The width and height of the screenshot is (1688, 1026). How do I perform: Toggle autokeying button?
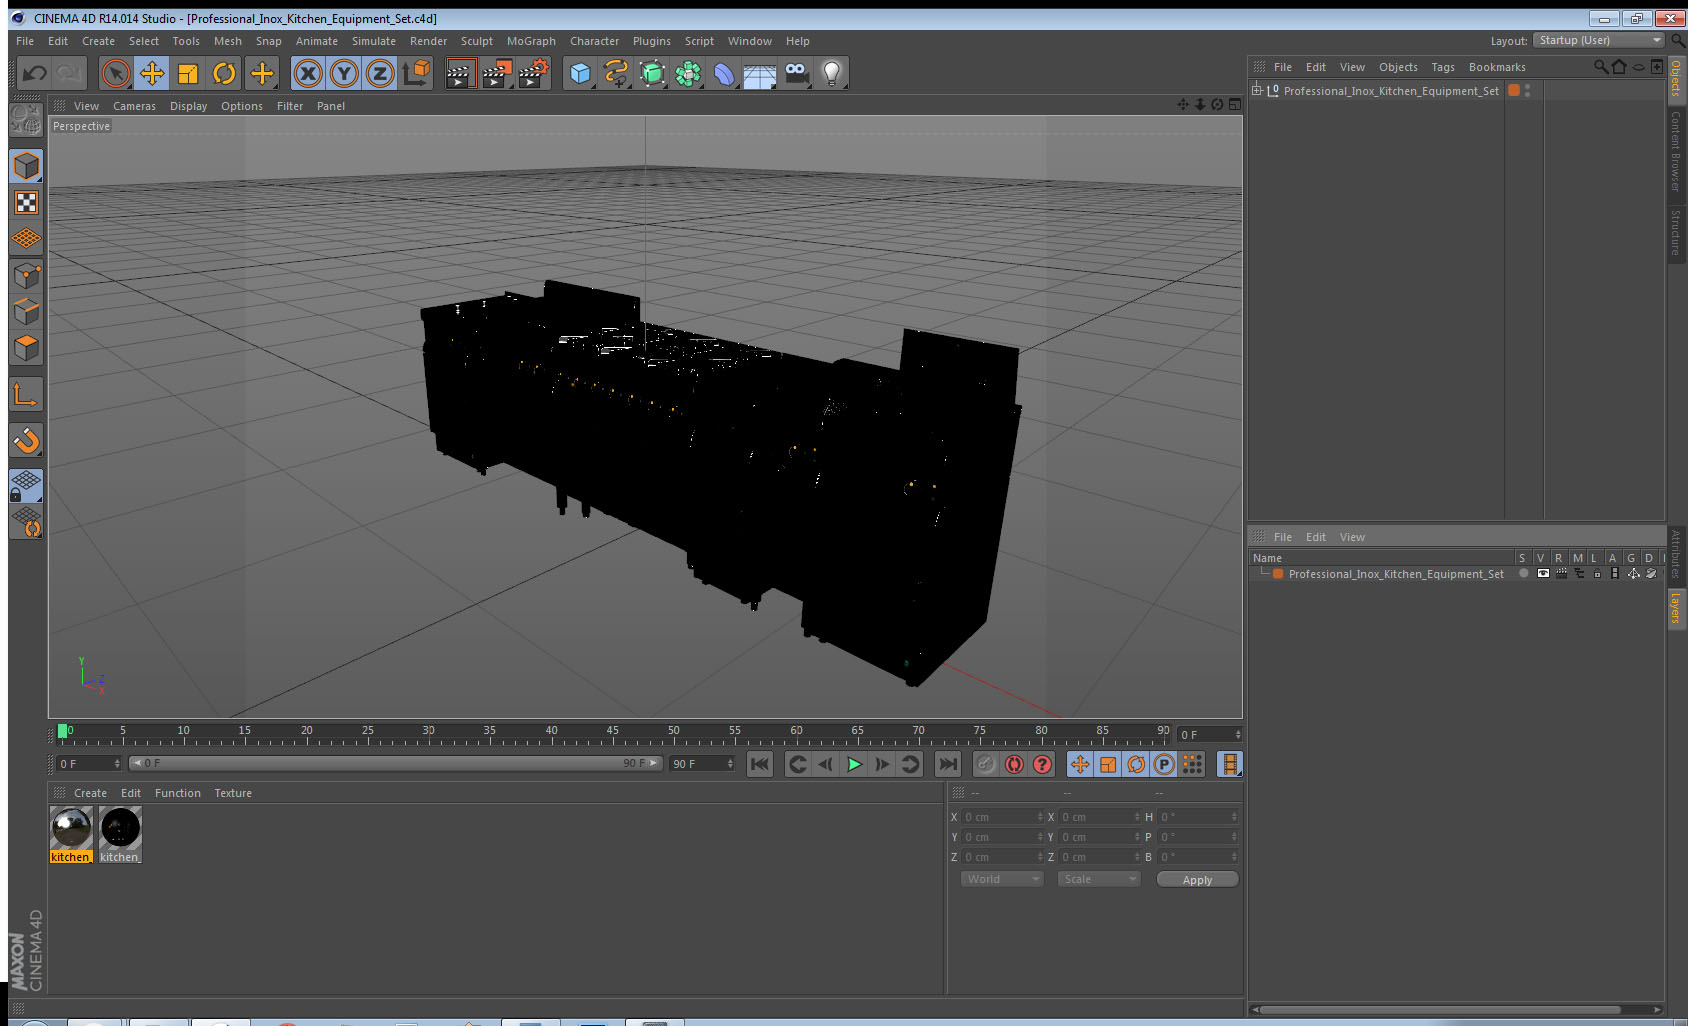(1014, 764)
